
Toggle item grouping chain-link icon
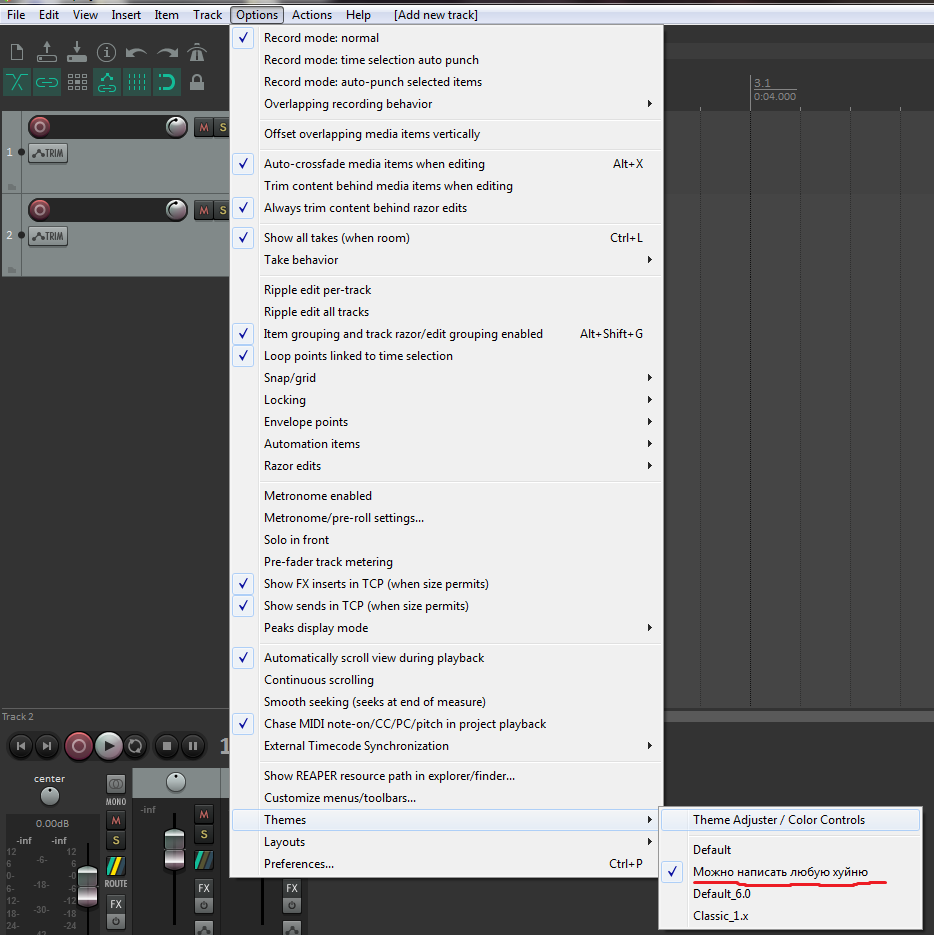point(47,82)
